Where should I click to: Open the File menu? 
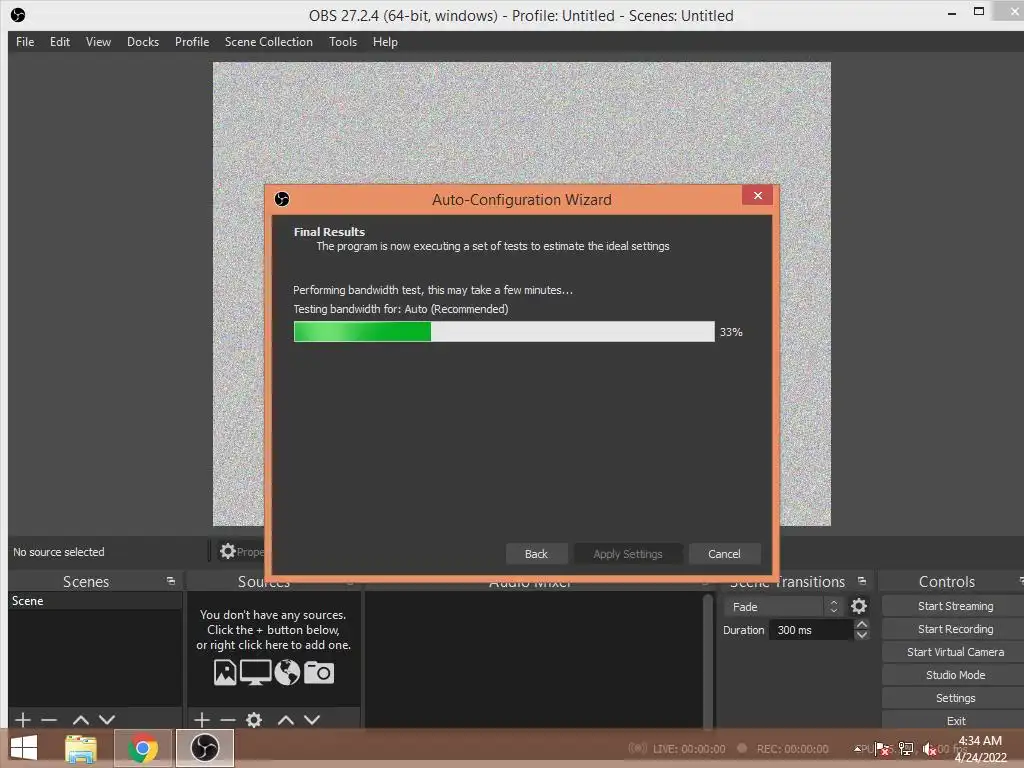25,42
